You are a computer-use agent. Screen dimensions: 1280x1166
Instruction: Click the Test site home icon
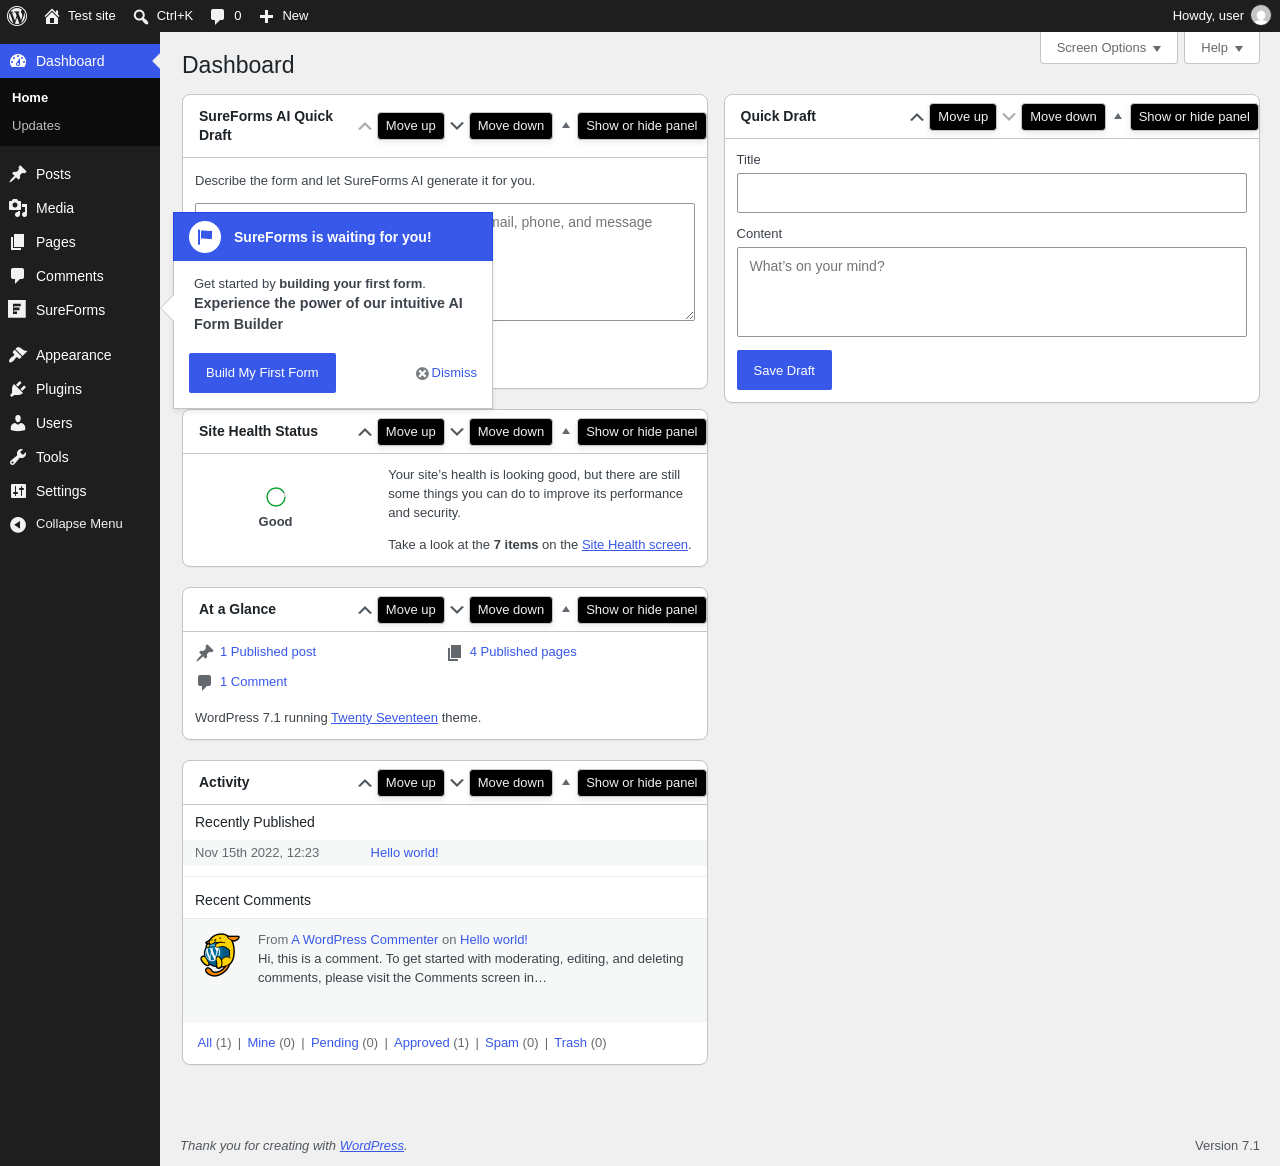(x=52, y=16)
